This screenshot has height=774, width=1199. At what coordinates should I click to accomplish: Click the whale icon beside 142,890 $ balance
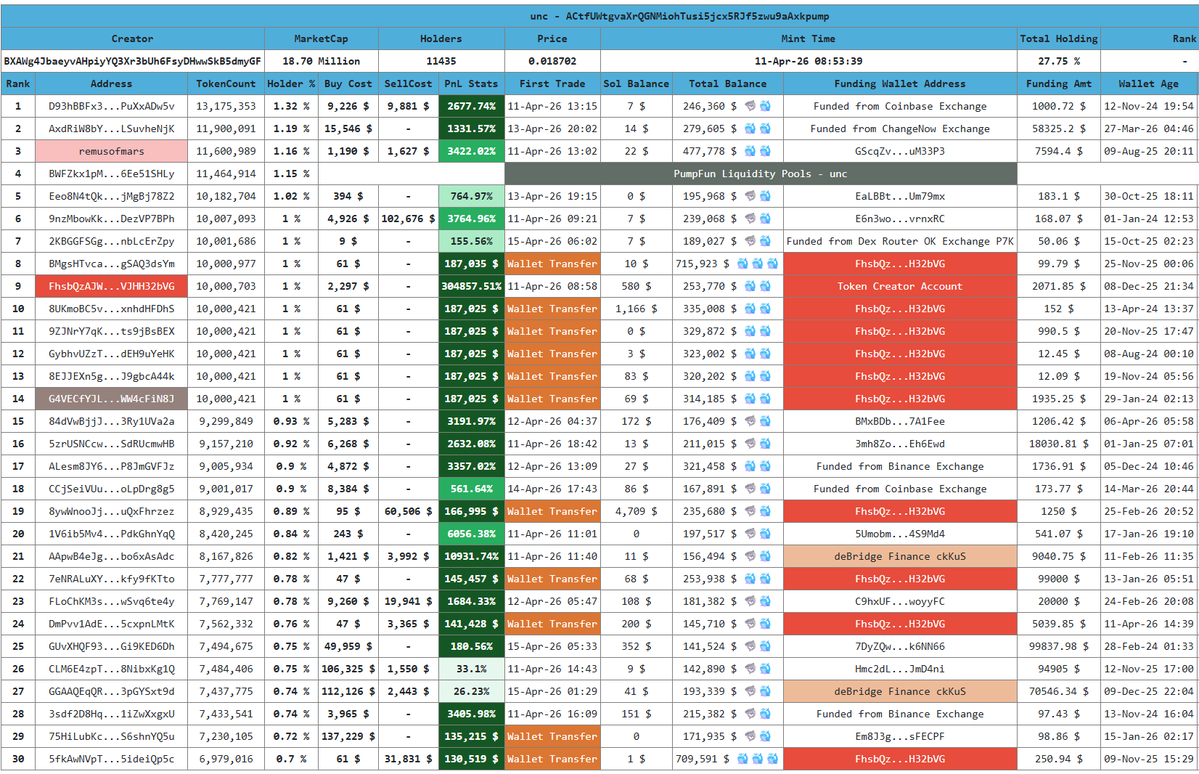tap(765, 668)
